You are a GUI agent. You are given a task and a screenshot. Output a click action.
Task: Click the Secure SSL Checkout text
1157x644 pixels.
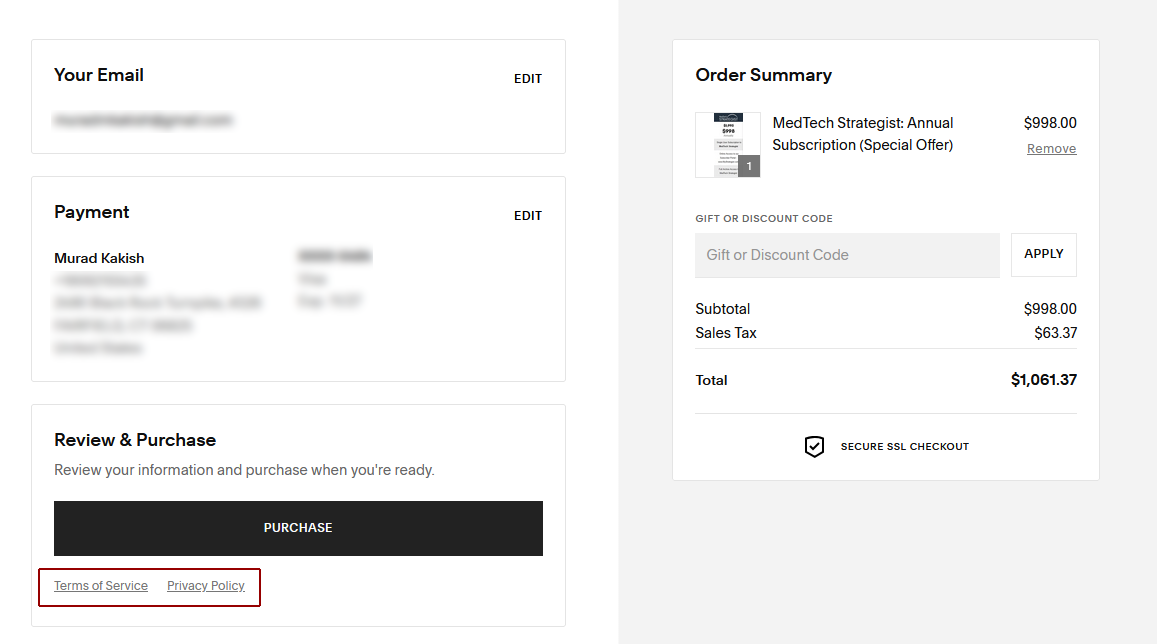(x=904, y=447)
